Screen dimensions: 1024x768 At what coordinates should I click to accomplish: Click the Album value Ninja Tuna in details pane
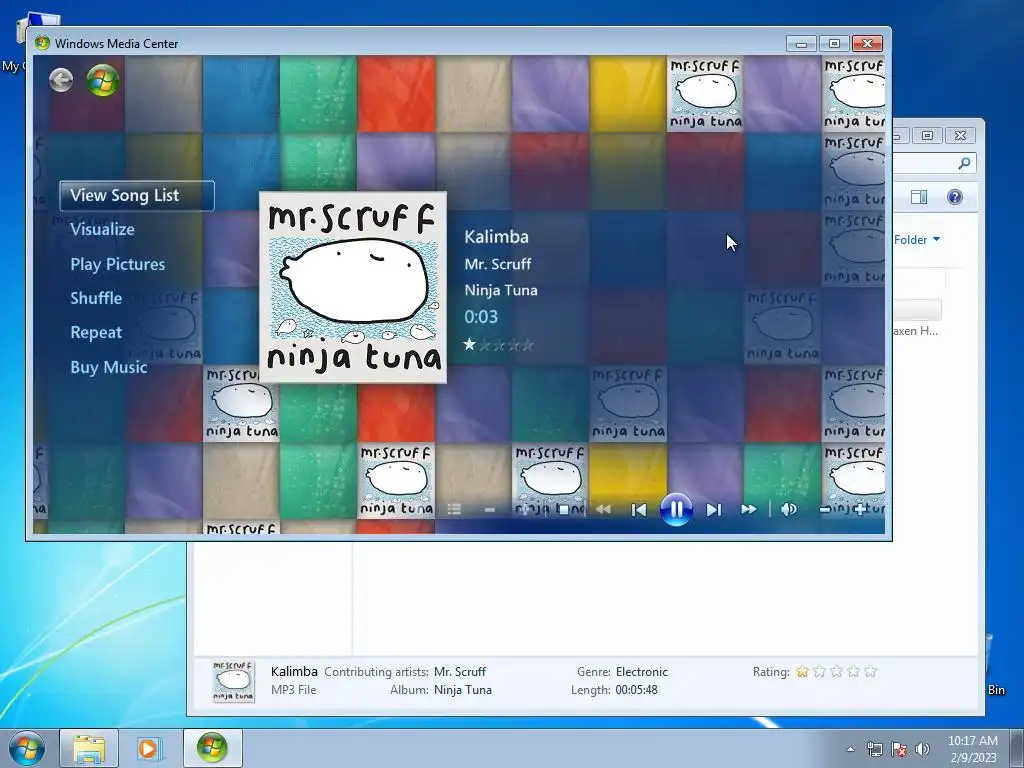click(462, 690)
